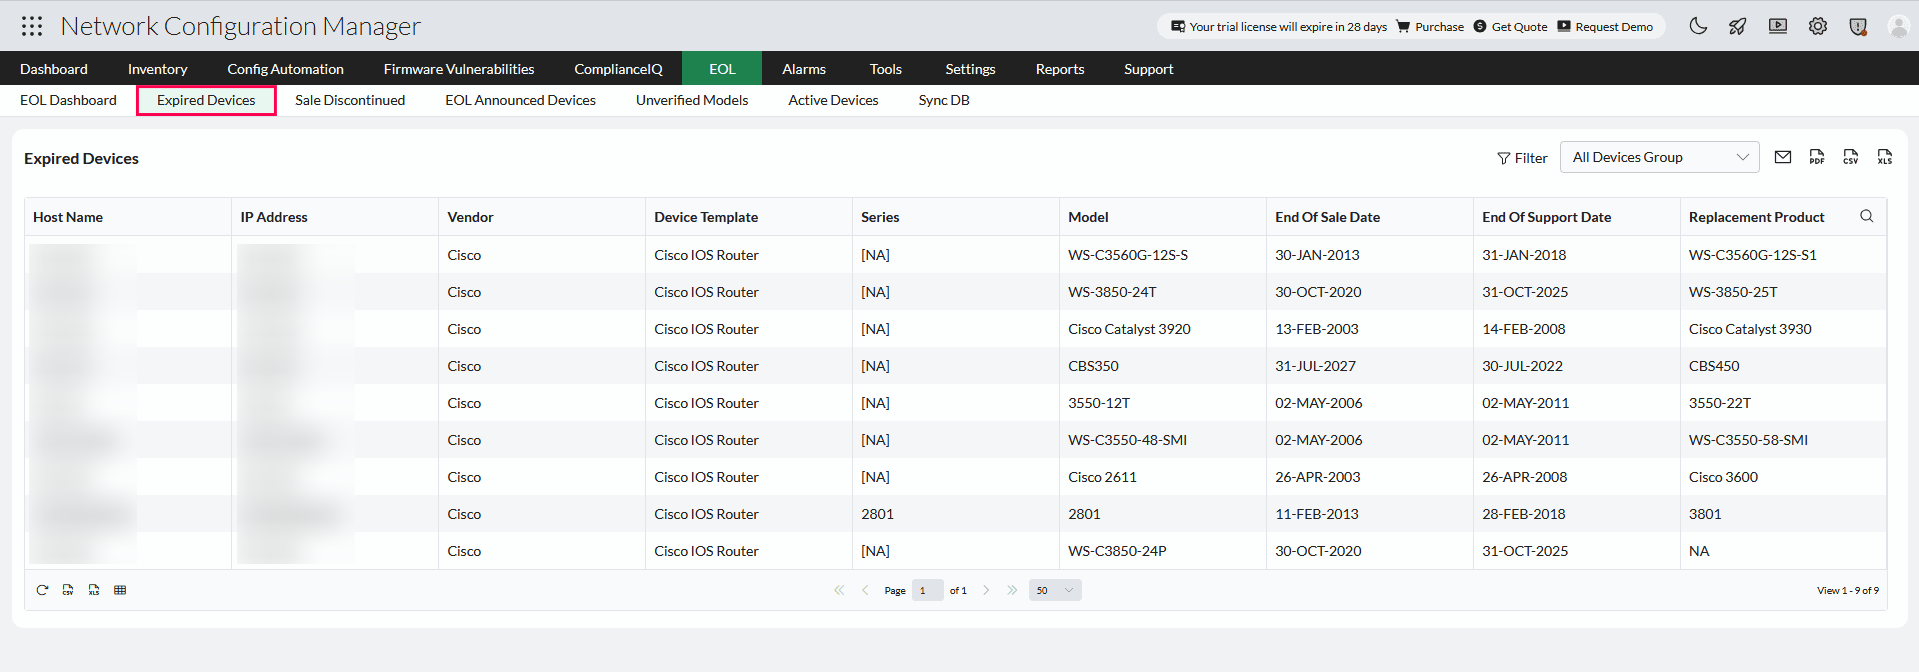The width and height of the screenshot is (1919, 672).
Task: Open the user profile avatar
Action: (x=1898, y=26)
